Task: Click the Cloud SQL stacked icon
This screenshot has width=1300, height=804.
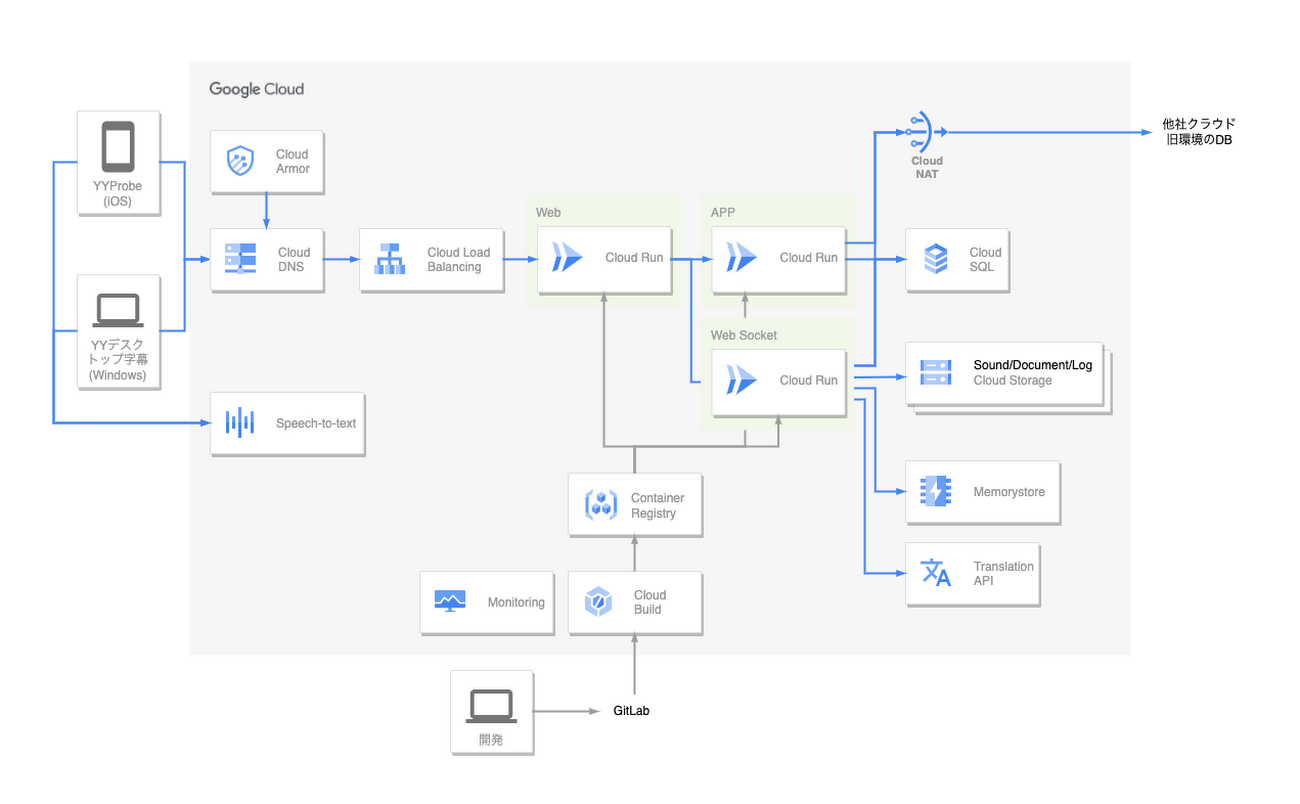Action: pos(935,258)
